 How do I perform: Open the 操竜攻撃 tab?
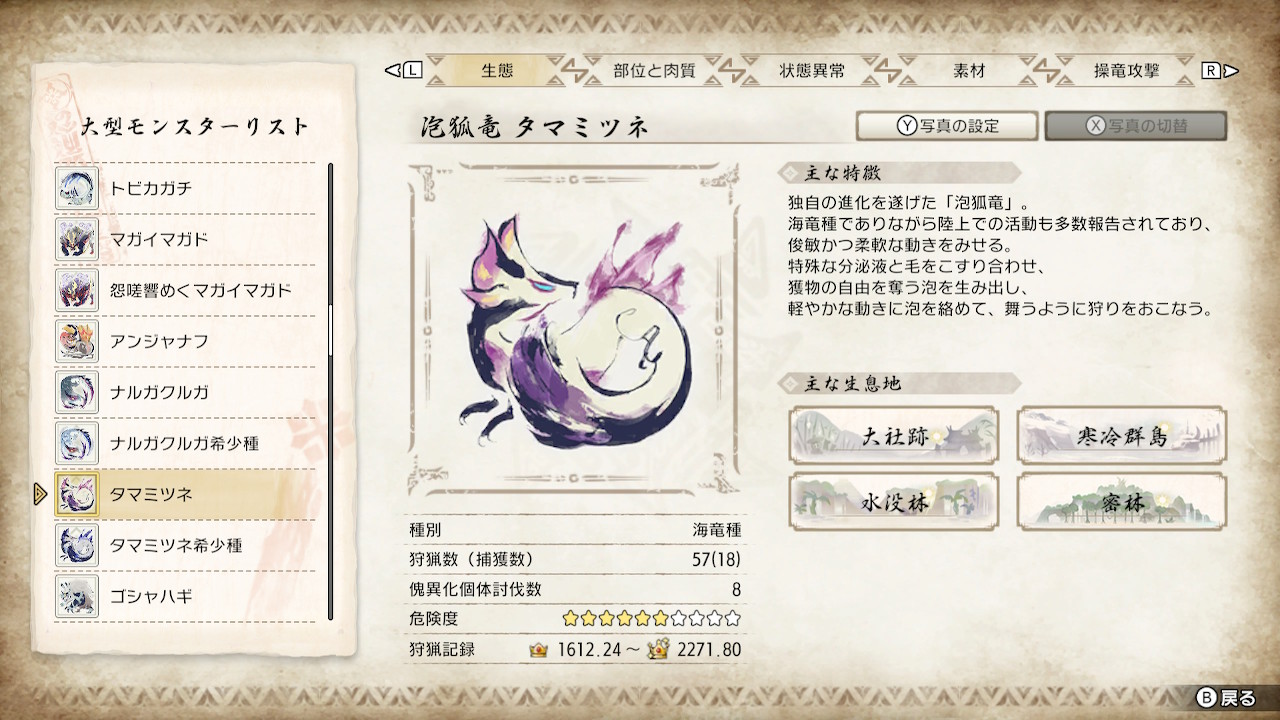pos(1127,71)
